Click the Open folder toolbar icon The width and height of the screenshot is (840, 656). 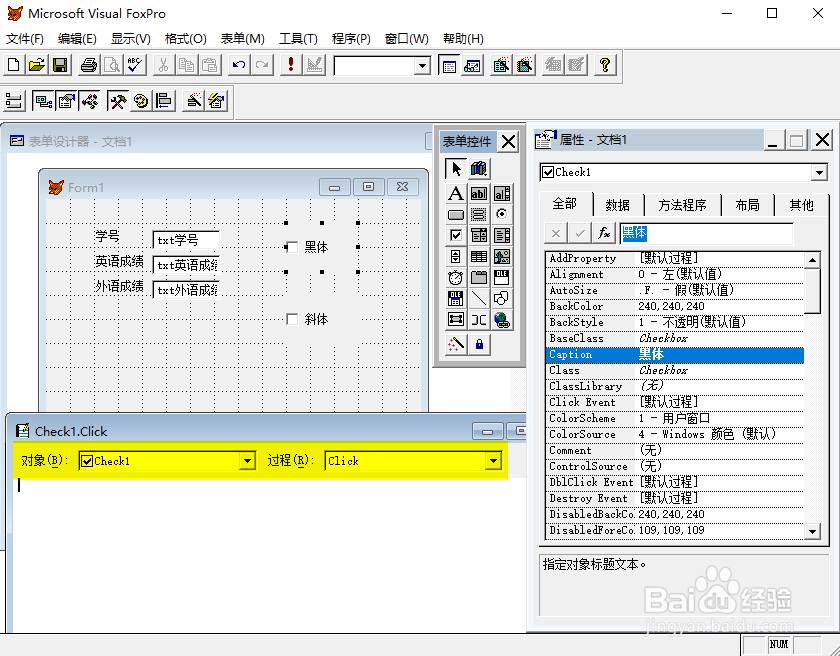pos(36,65)
